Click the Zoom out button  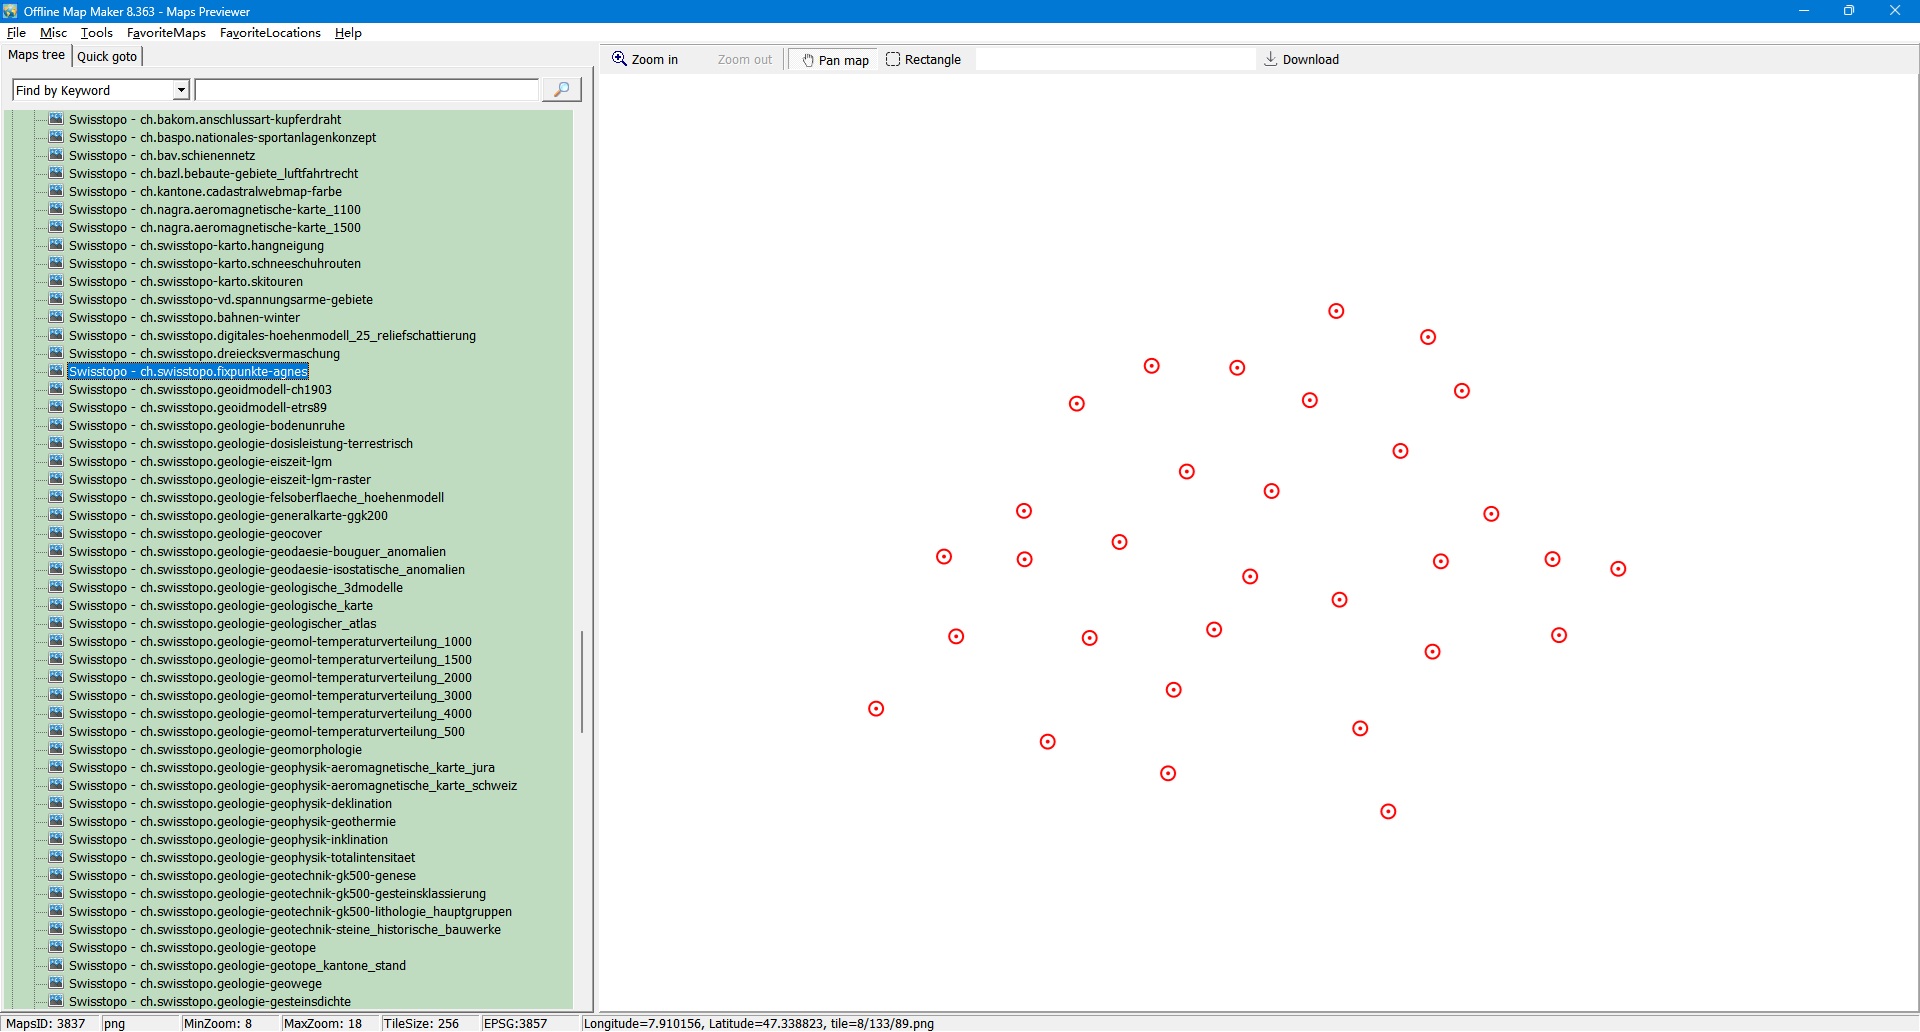point(744,60)
